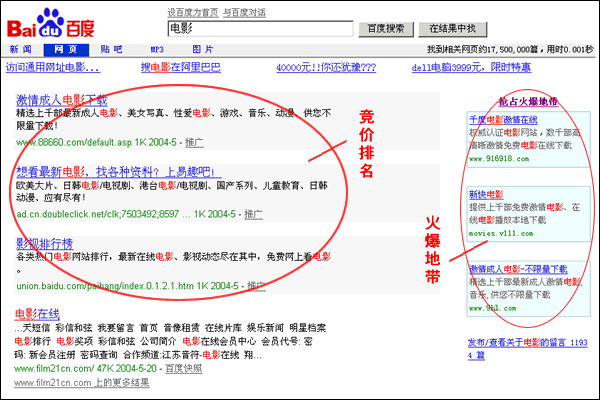This screenshot has height=400, width=600.
Task: Open the 激情成人电影下载 result title
Action: [x=62, y=100]
